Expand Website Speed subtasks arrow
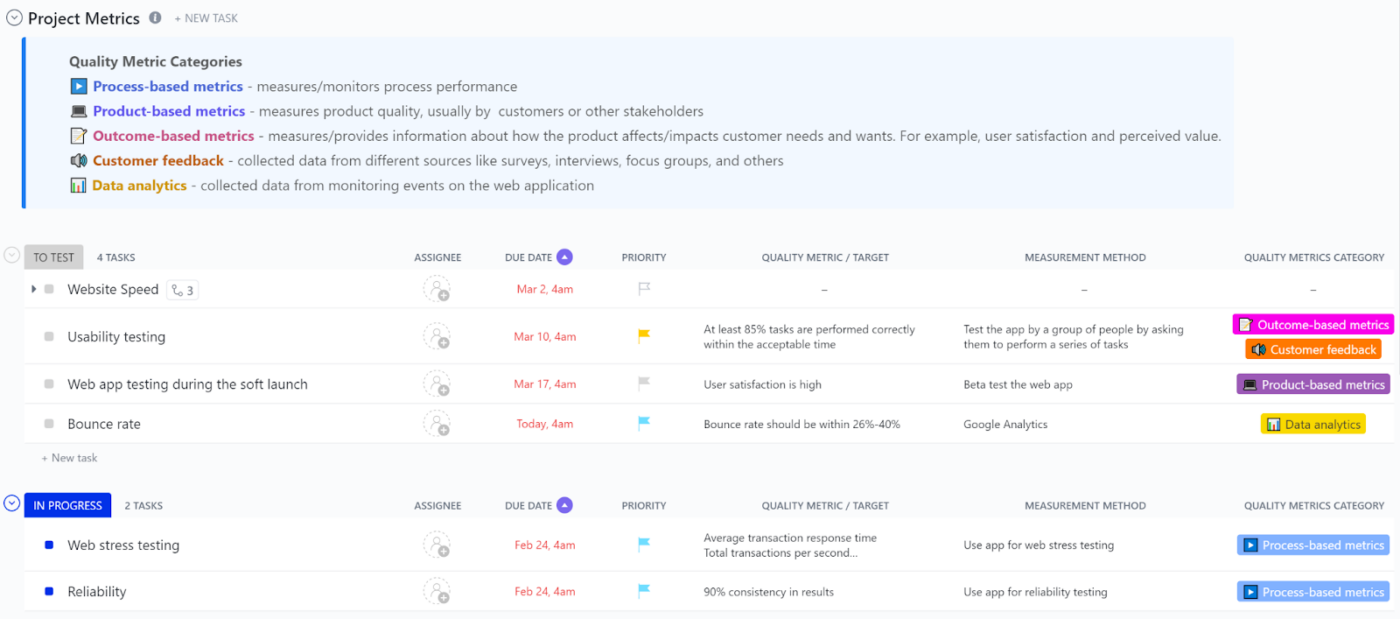The image size is (1400, 619). pyautogui.click(x=34, y=289)
